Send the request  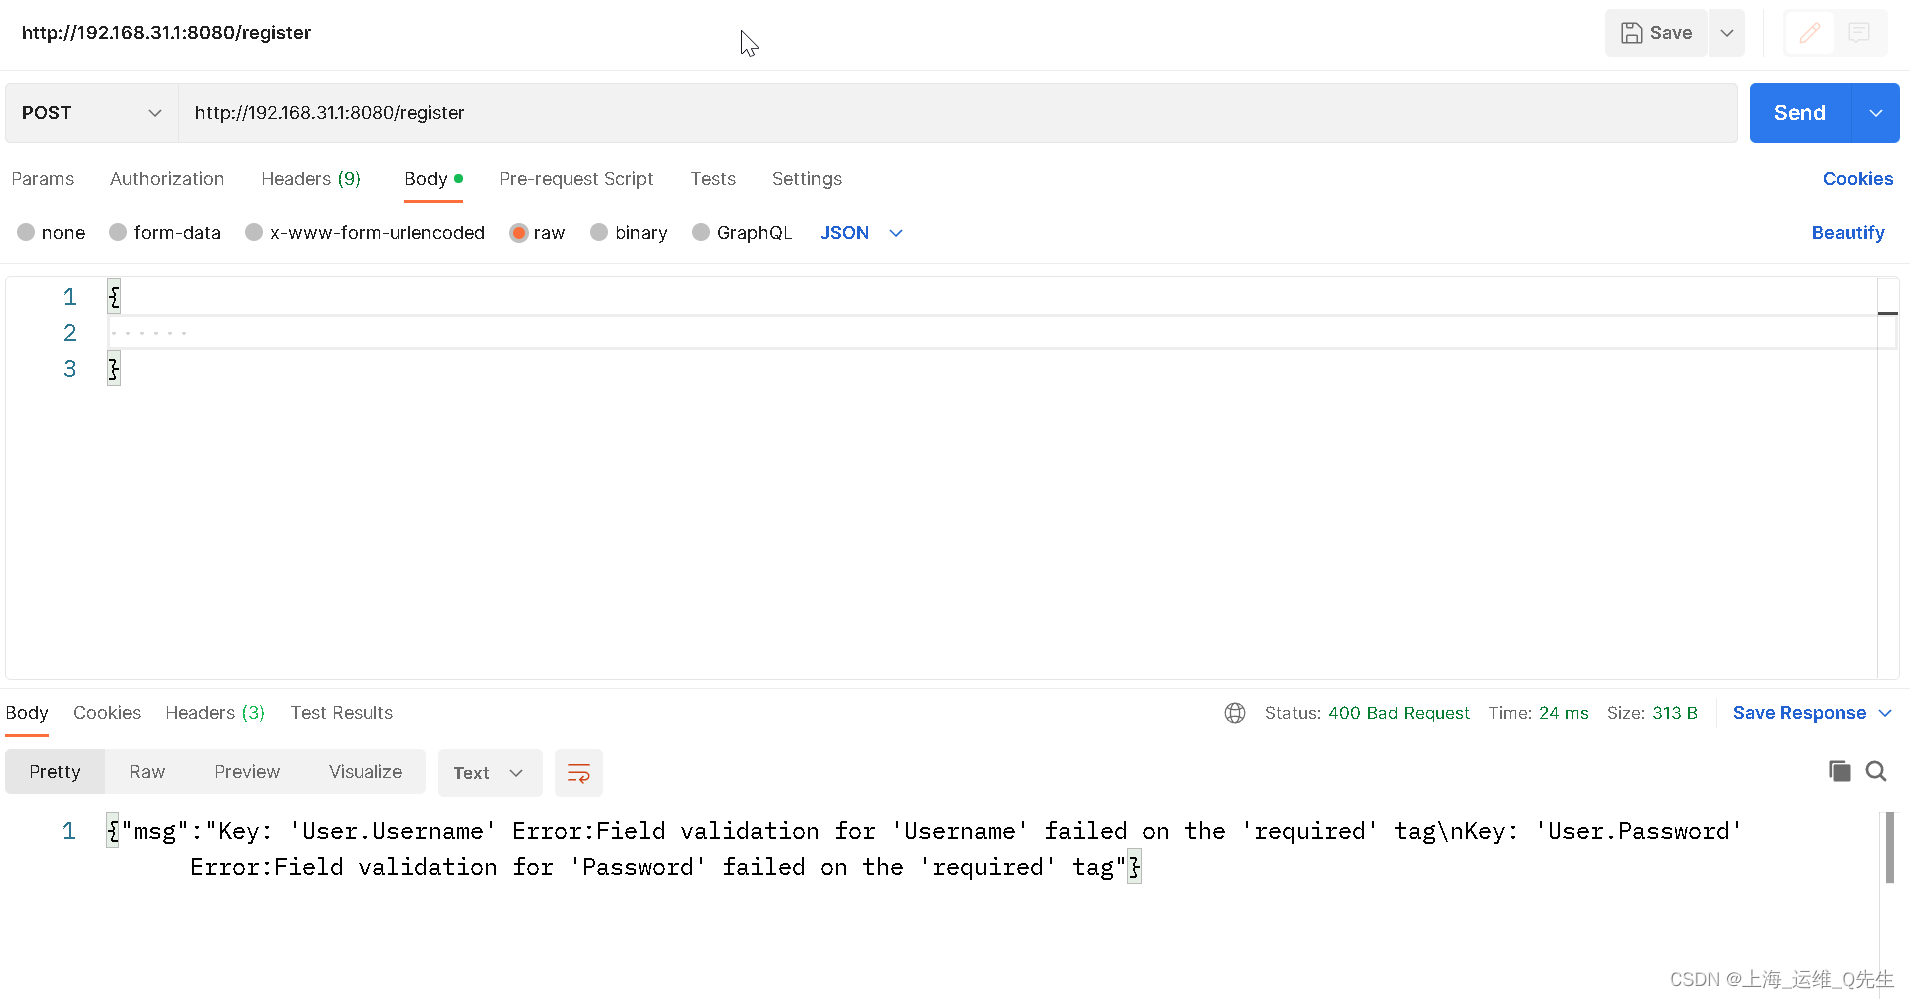click(x=1800, y=113)
